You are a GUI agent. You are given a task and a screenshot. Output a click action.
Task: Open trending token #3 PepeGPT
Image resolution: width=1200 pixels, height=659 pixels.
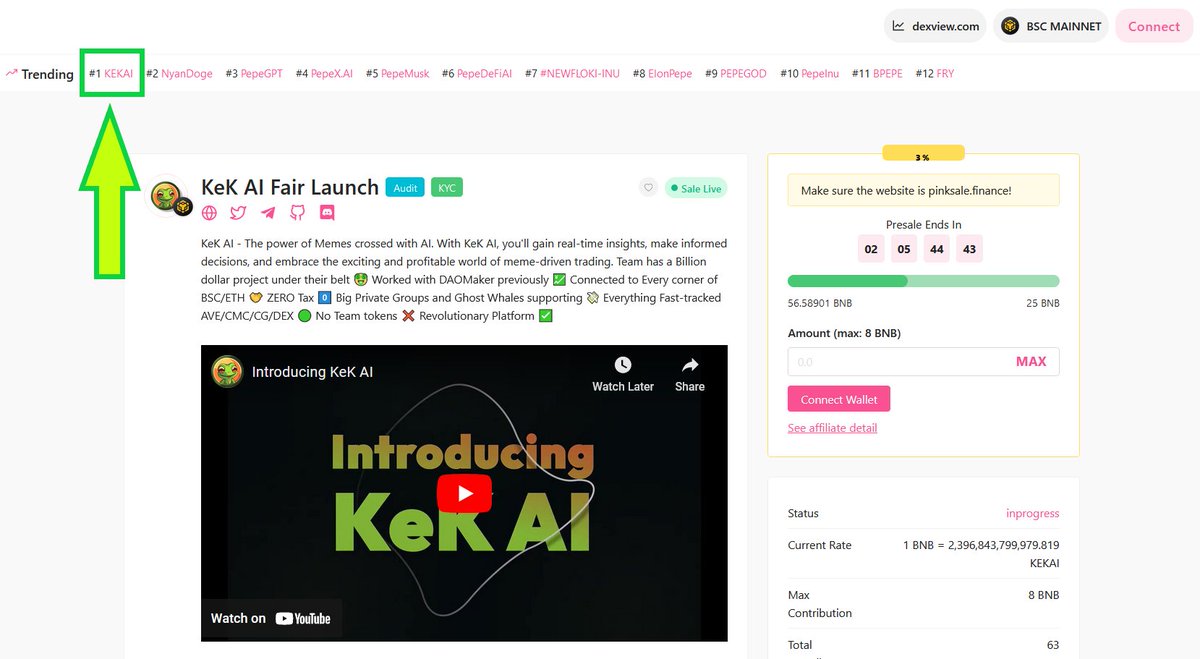pyautogui.click(x=254, y=73)
